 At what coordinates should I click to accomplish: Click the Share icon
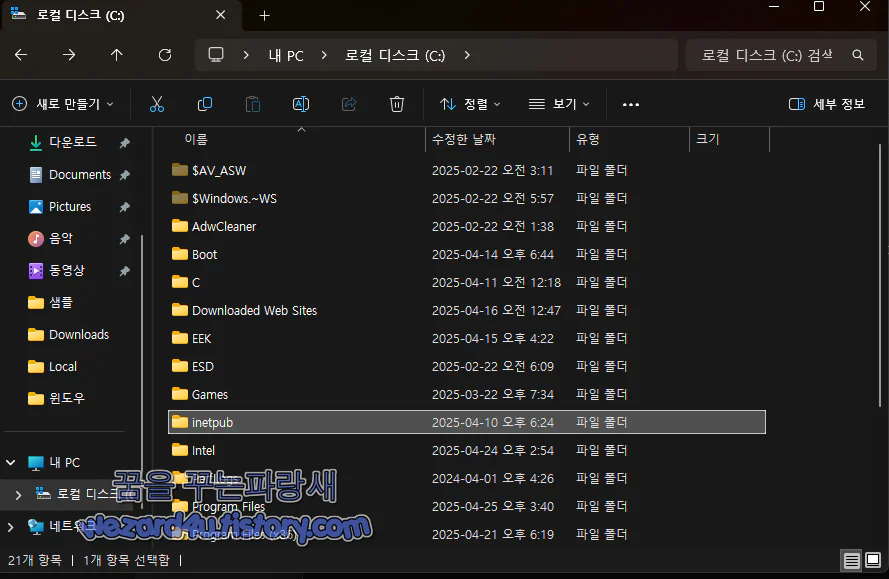(348, 103)
